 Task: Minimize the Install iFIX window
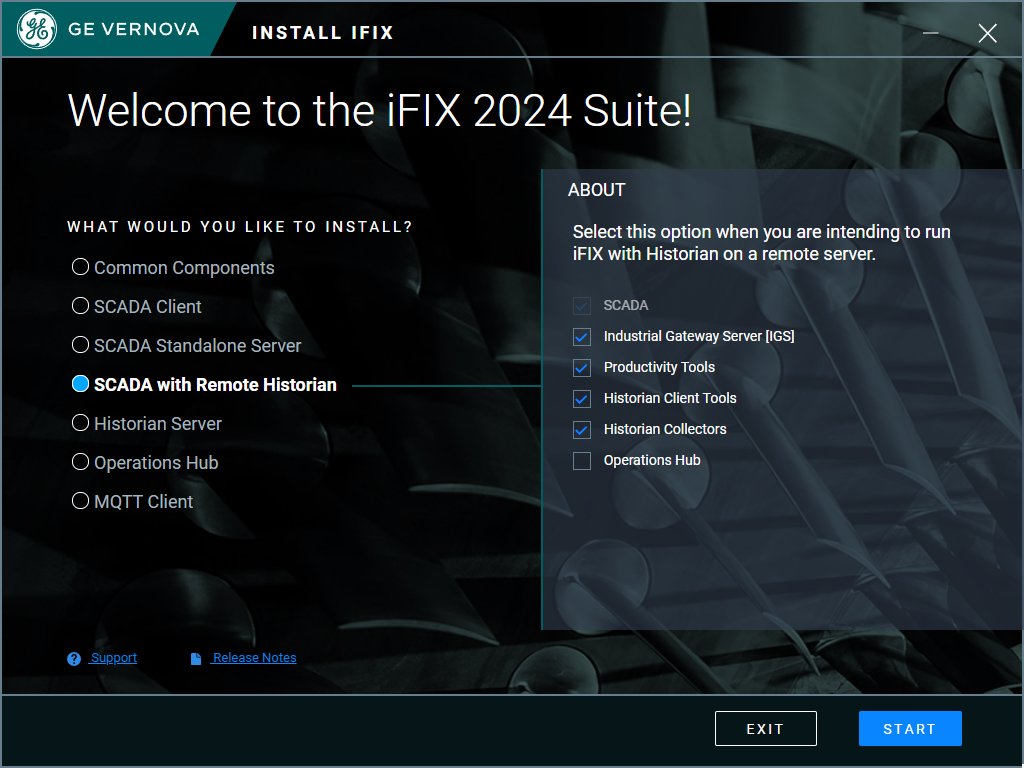tap(931, 32)
